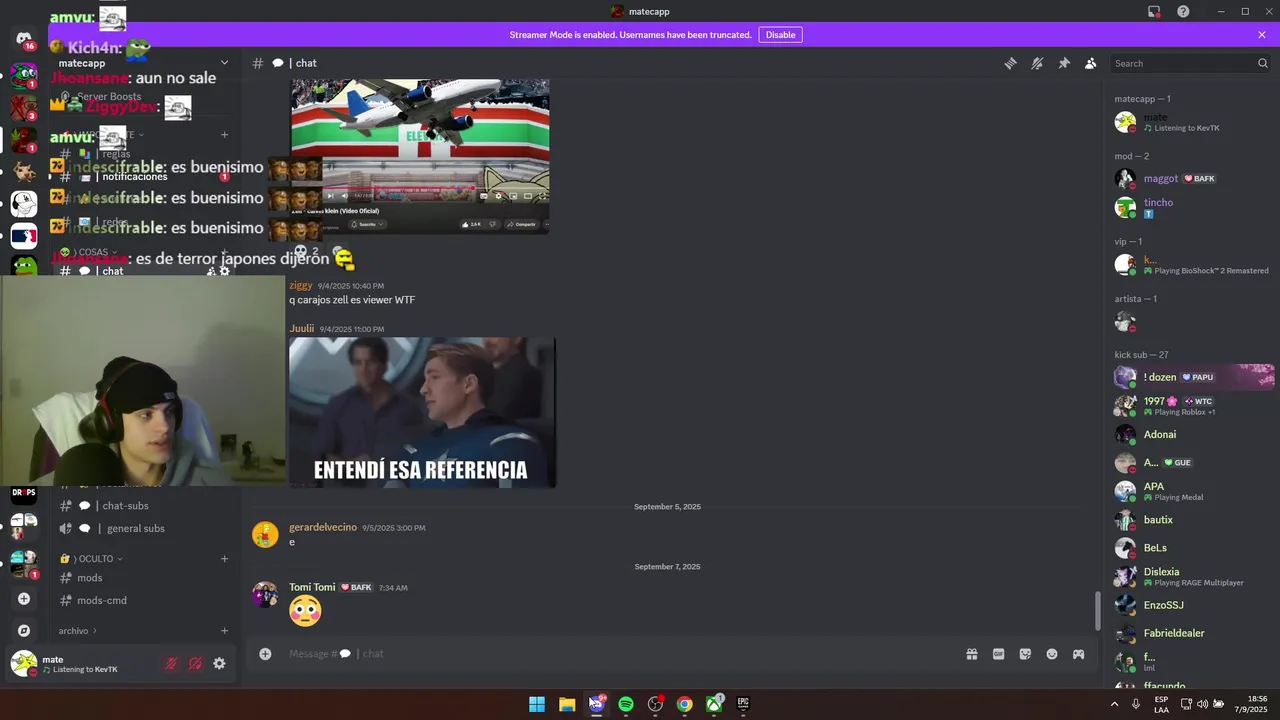This screenshot has width=1280, height=720.
Task: Click Juulii username in chat
Action: point(301,328)
